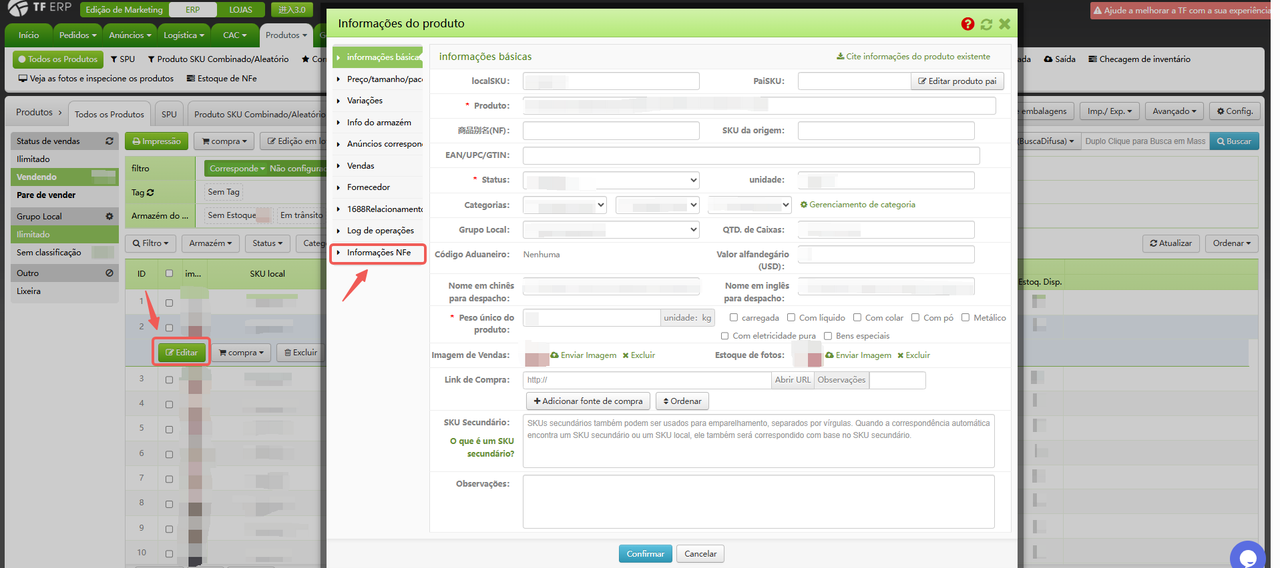Tick the Com pó checkbox
The height and width of the screenshot is (568, 1280).
point(915,318)
